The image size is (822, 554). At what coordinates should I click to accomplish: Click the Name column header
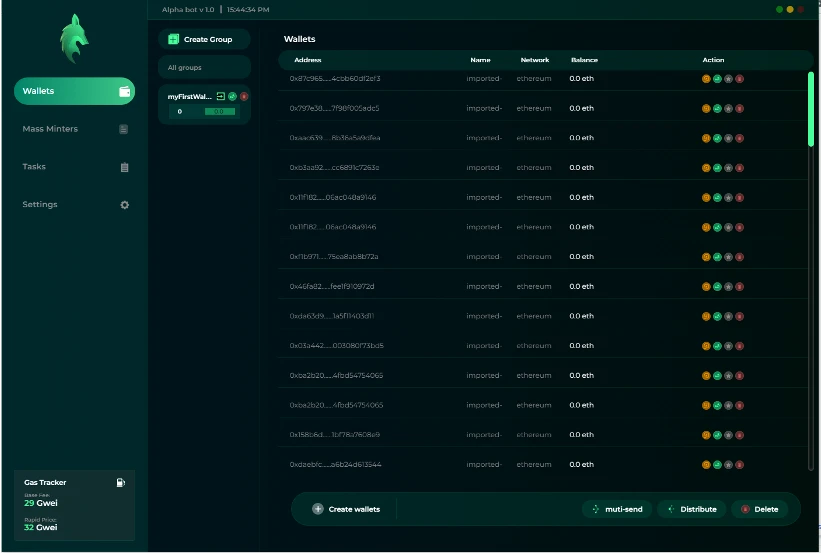coord(480,60)
